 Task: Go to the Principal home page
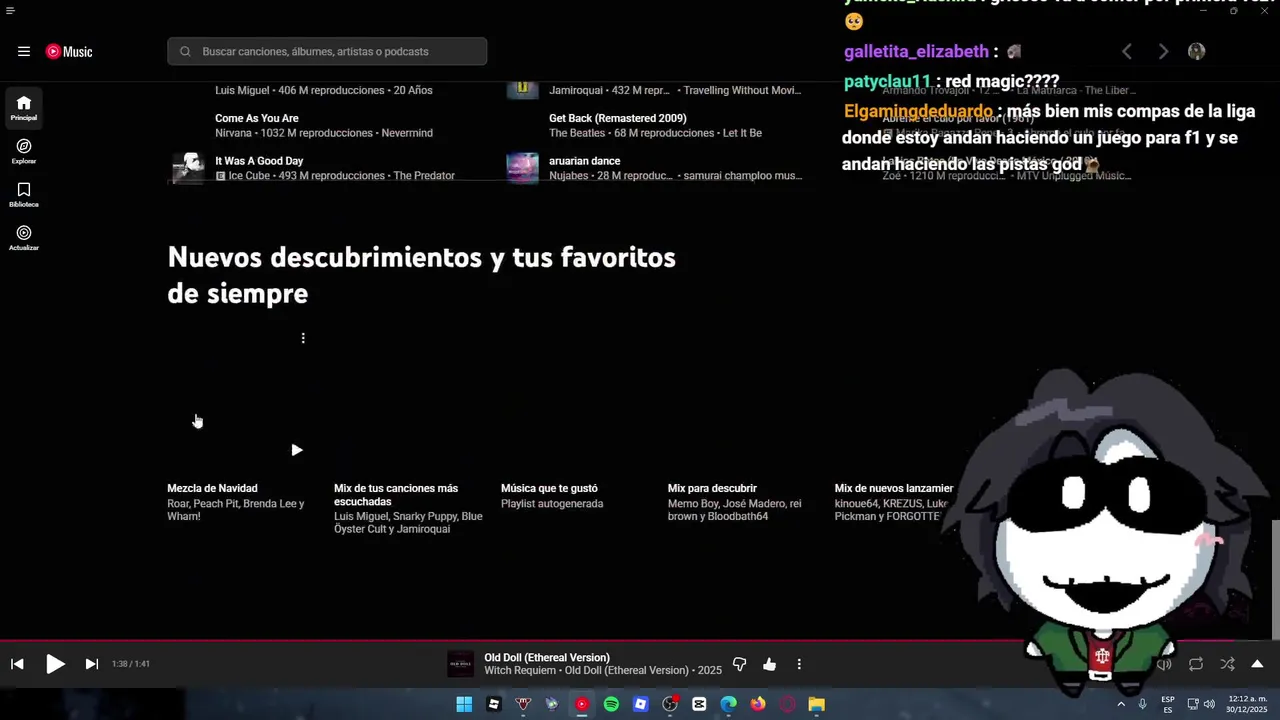coord(24,108)
